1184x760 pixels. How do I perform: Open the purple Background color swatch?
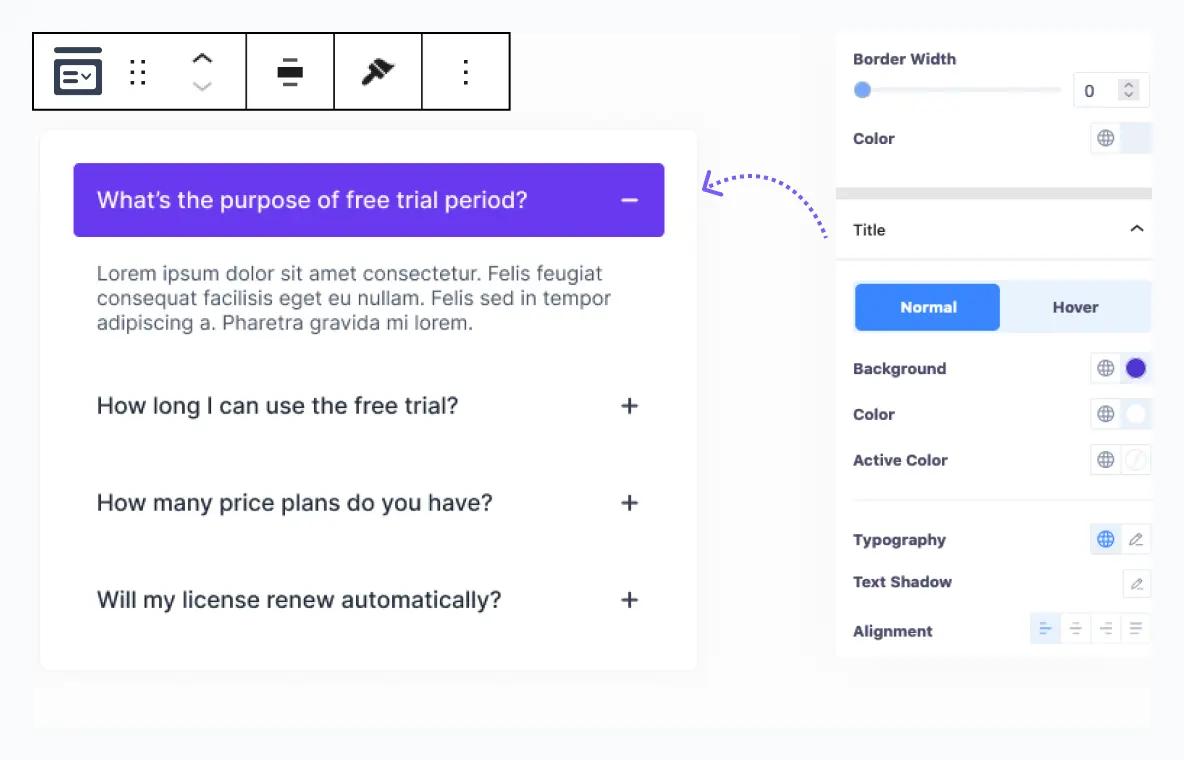tap(1136, 368)
